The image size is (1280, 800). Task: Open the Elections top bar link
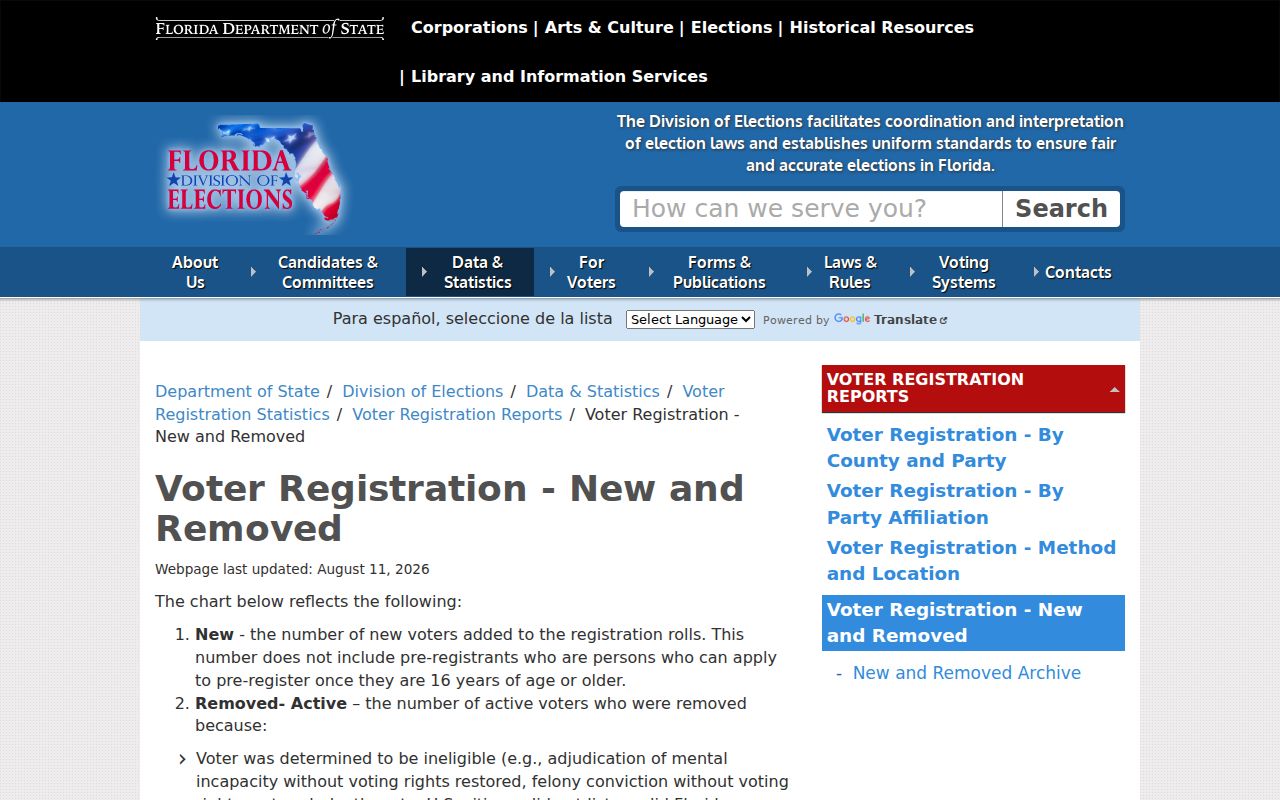[732, 27]
